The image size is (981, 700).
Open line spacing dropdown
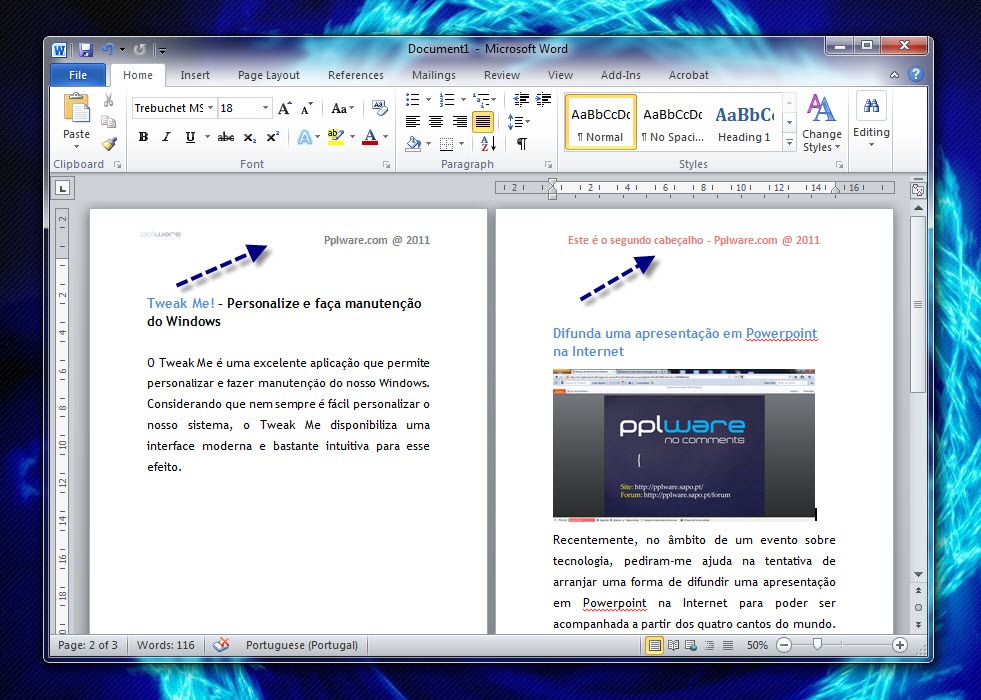click(519, 121)
